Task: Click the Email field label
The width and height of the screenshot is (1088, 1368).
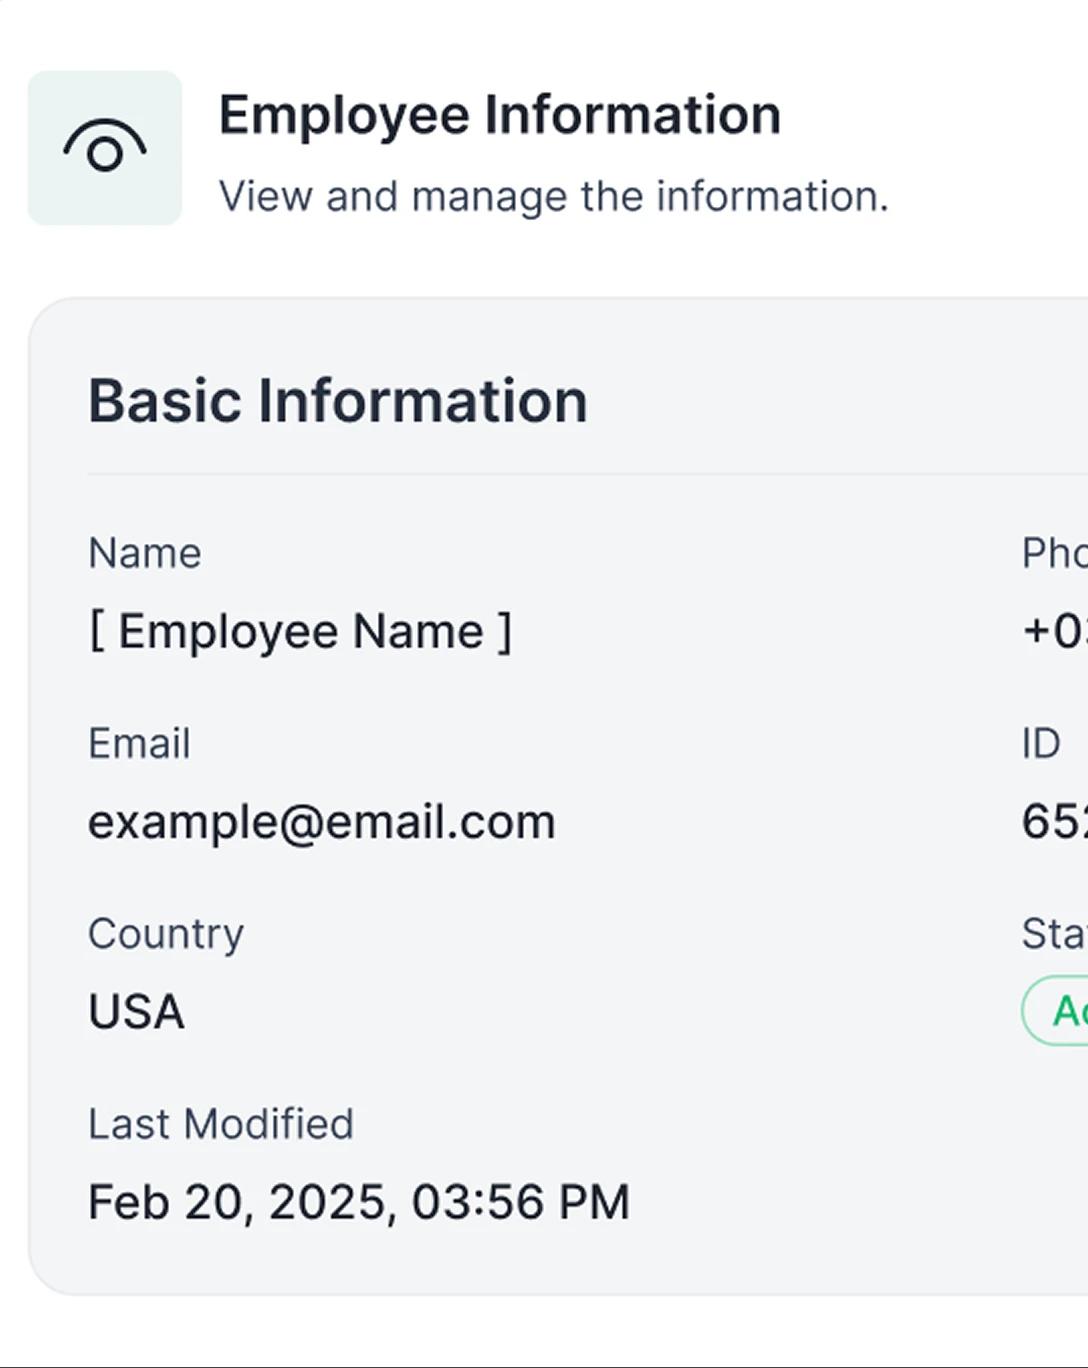Action: pos(139,743)
